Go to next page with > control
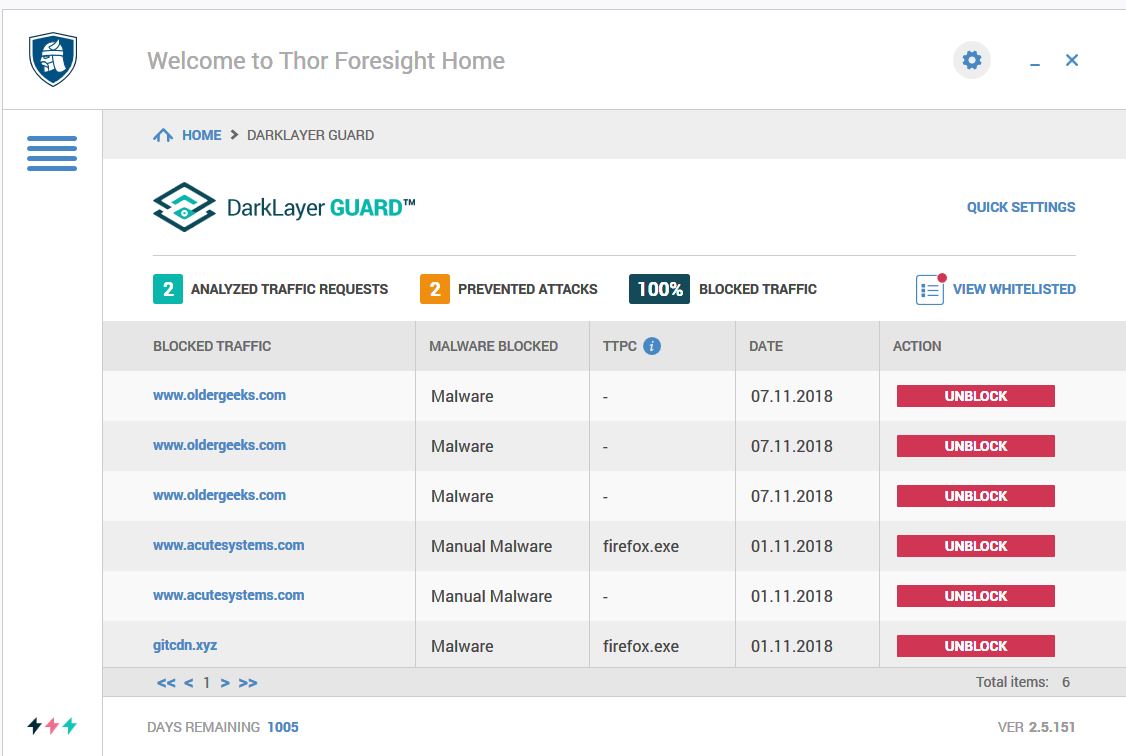This screenshot has height=756, width=1126. [225, 683]
